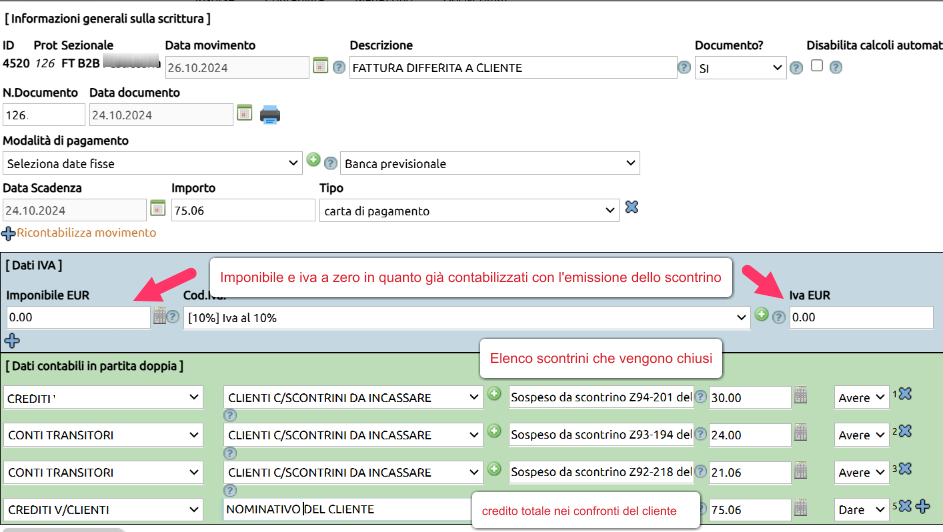
Task: Open Documento? dropdown showing SI
Action: [740, 68]
